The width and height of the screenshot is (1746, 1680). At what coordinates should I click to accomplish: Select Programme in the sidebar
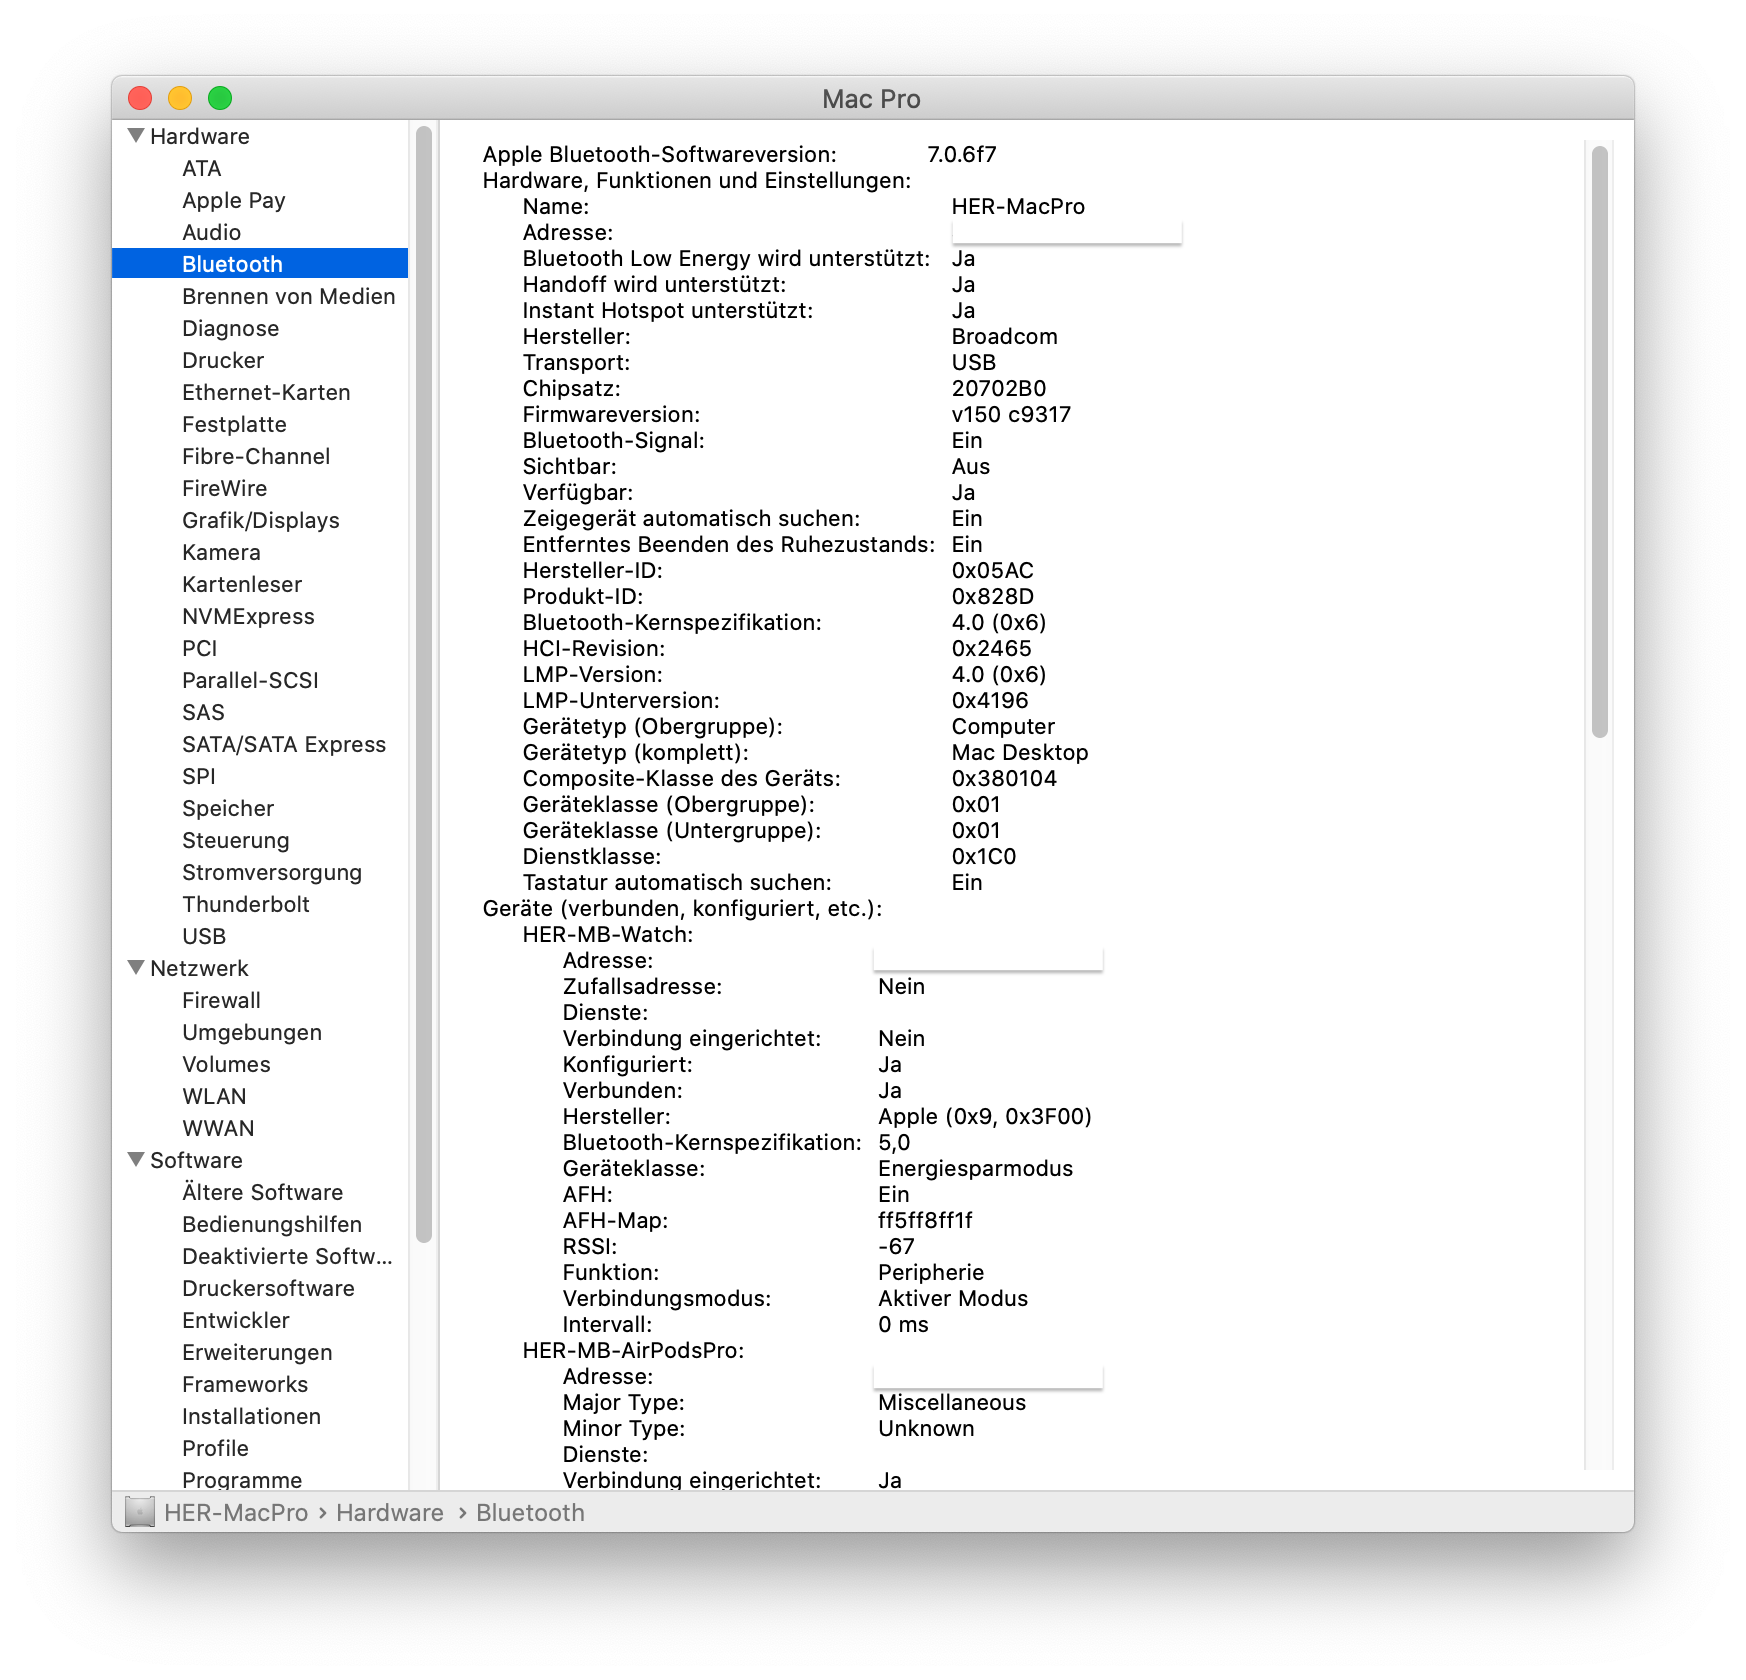point(242,1480)
